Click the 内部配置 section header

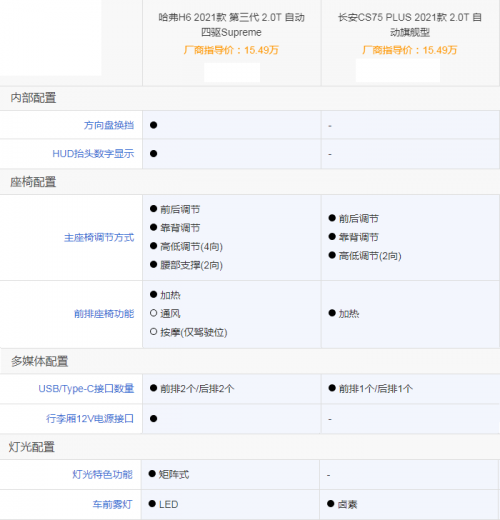click(x=33, y=98)
